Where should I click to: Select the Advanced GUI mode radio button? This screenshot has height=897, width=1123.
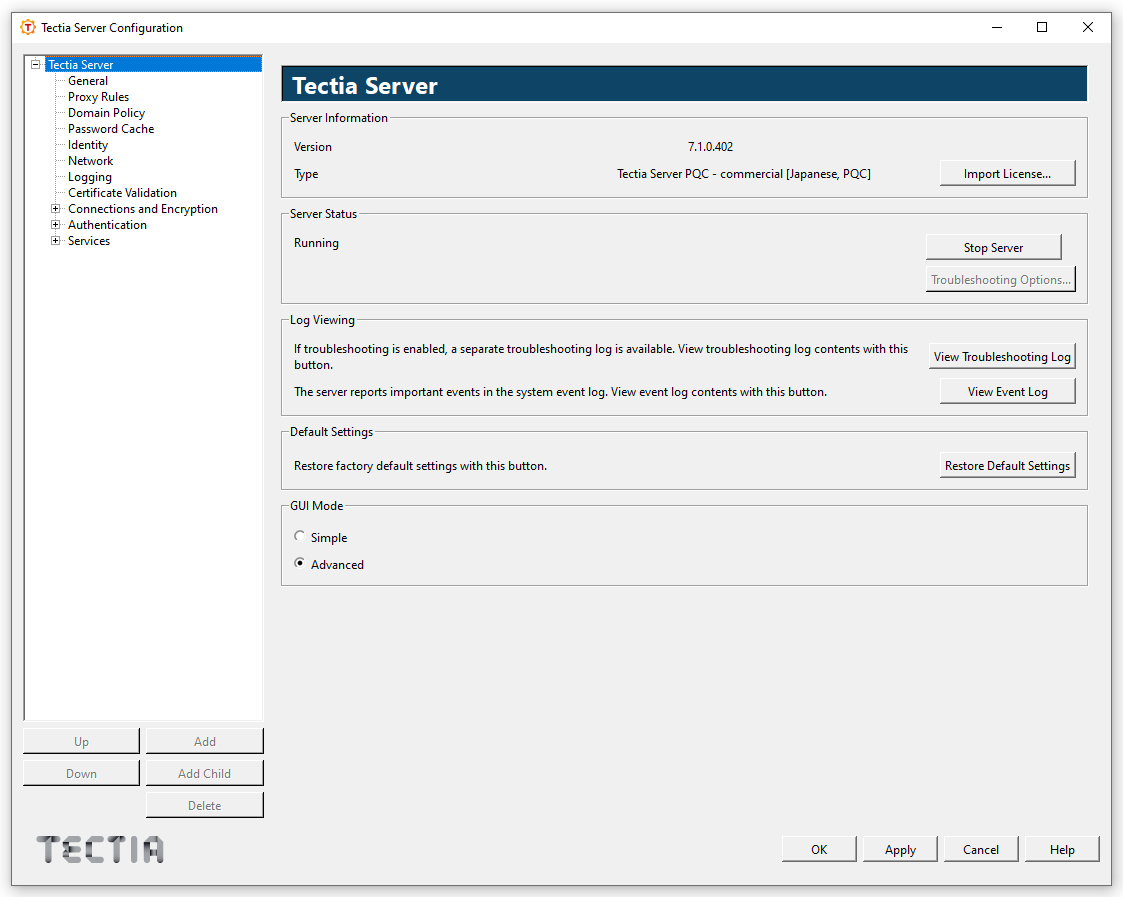299,563
